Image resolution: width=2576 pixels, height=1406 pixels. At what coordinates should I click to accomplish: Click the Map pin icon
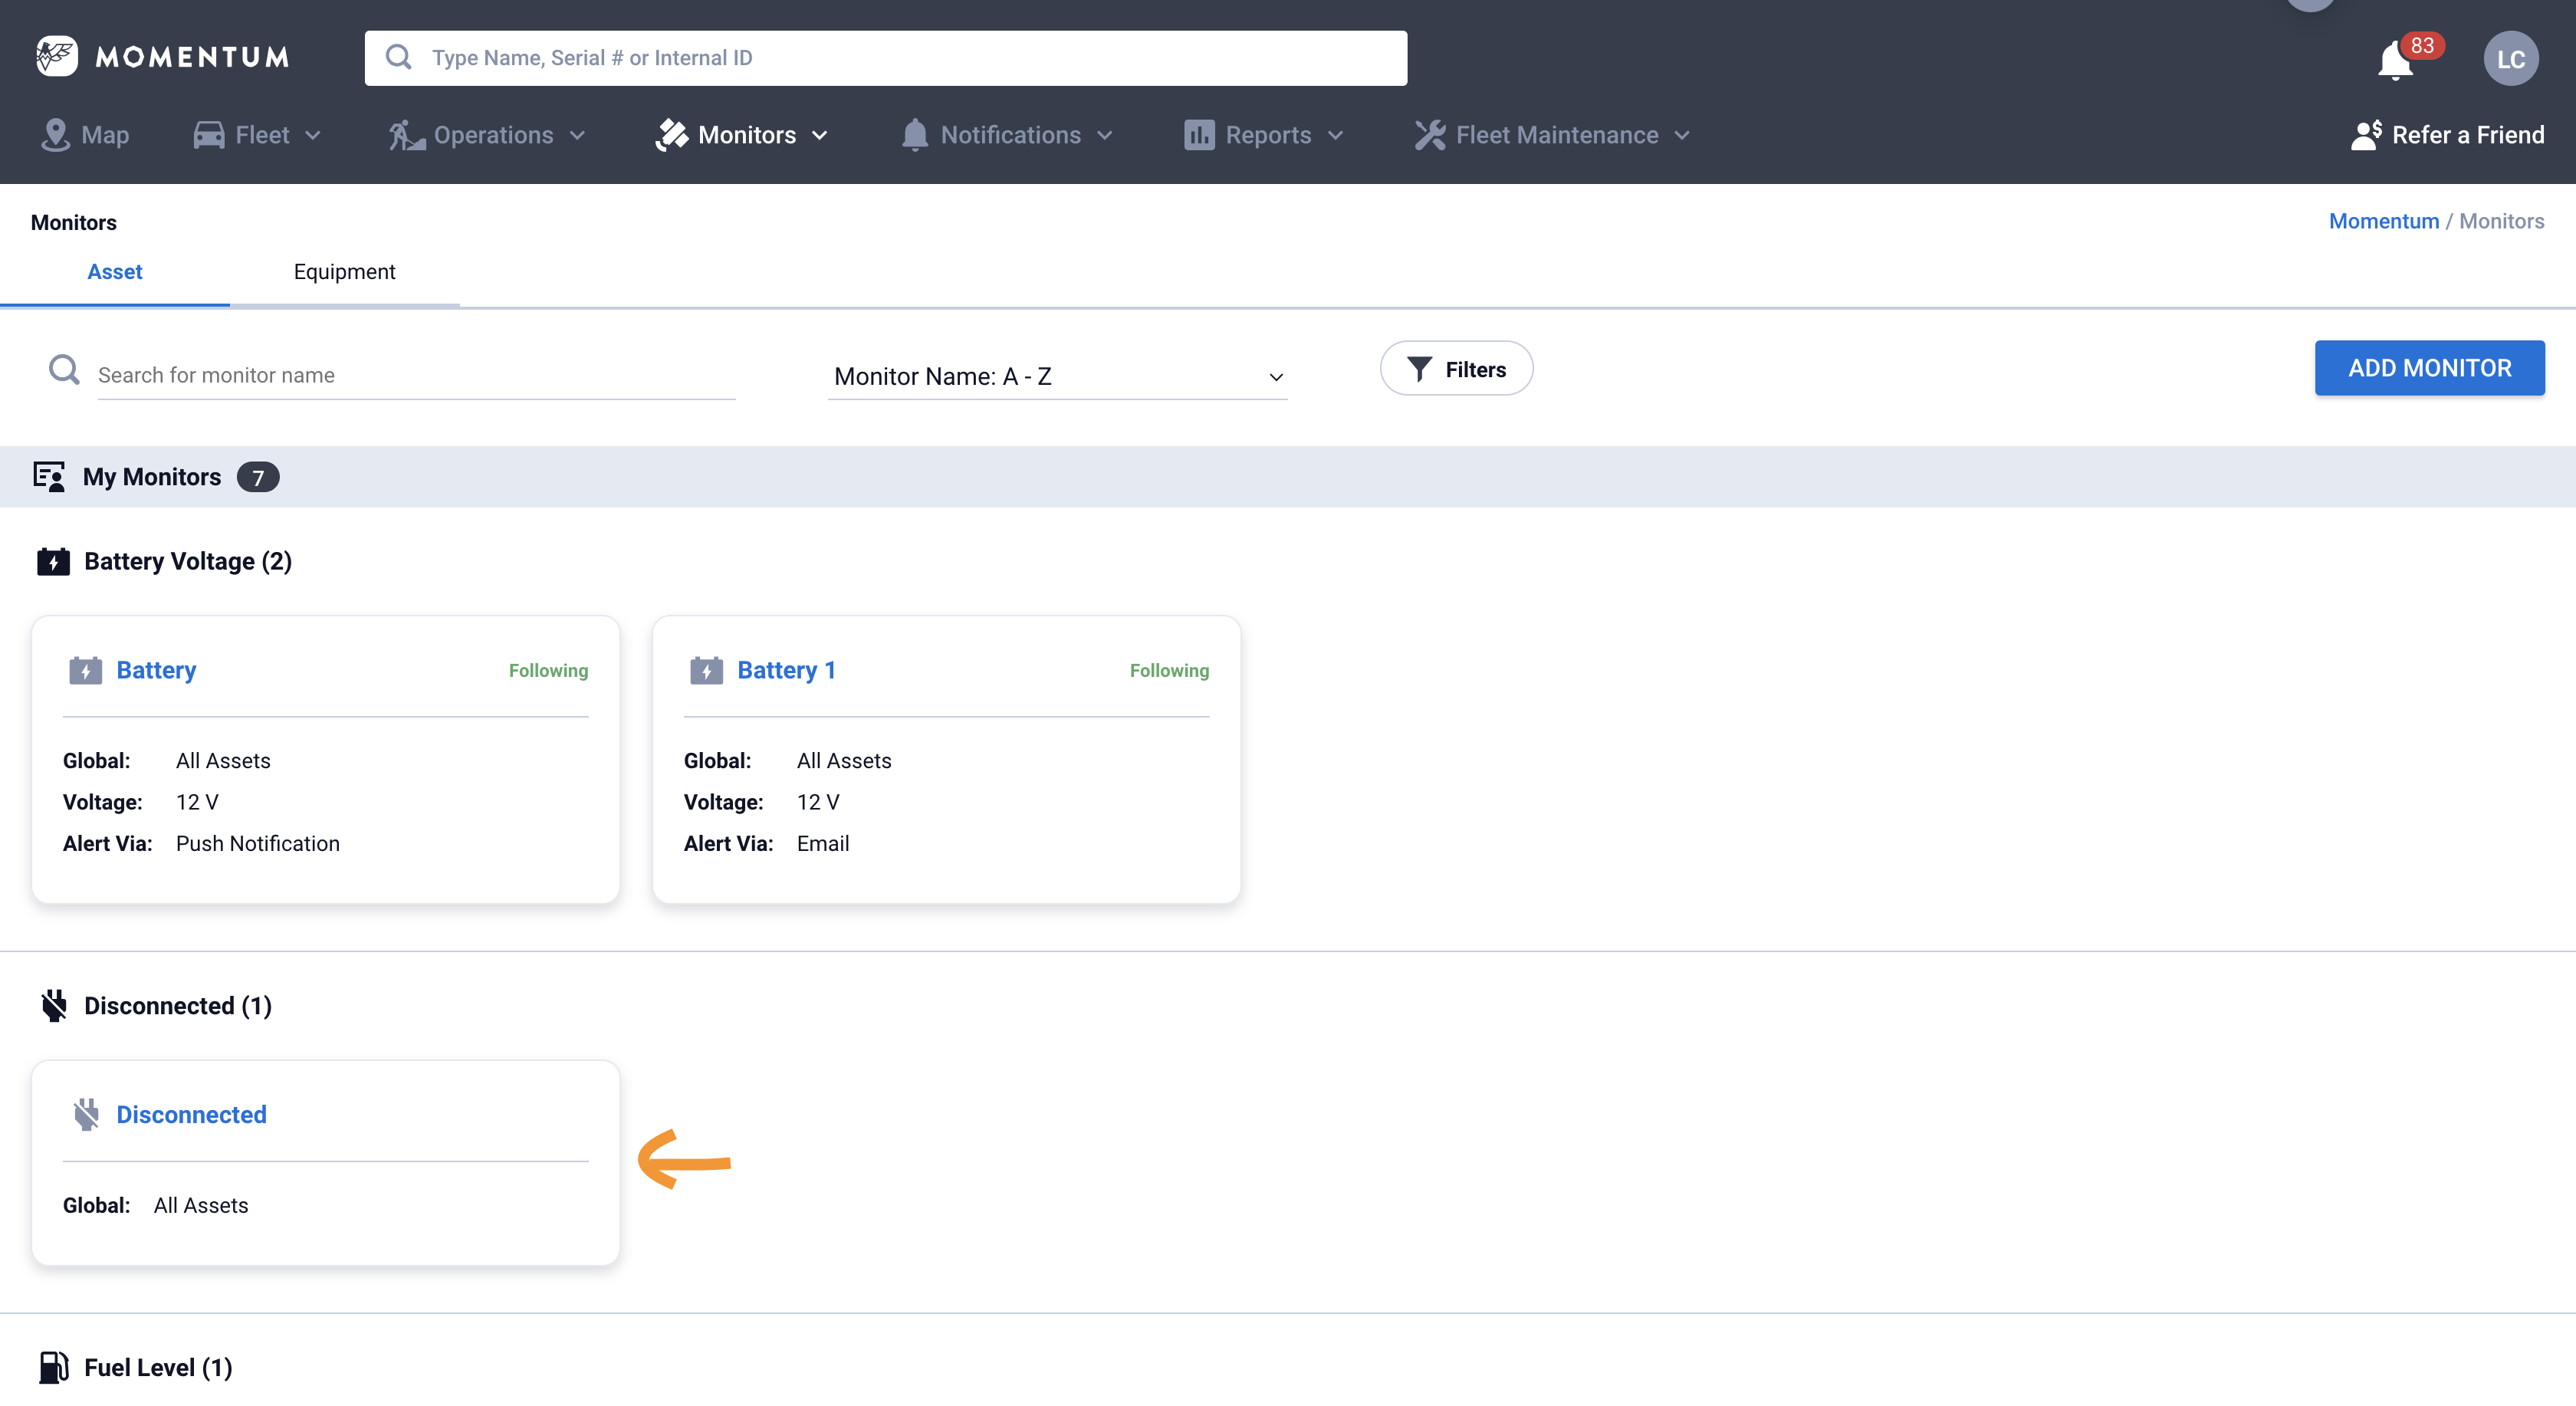pos(55,135)
